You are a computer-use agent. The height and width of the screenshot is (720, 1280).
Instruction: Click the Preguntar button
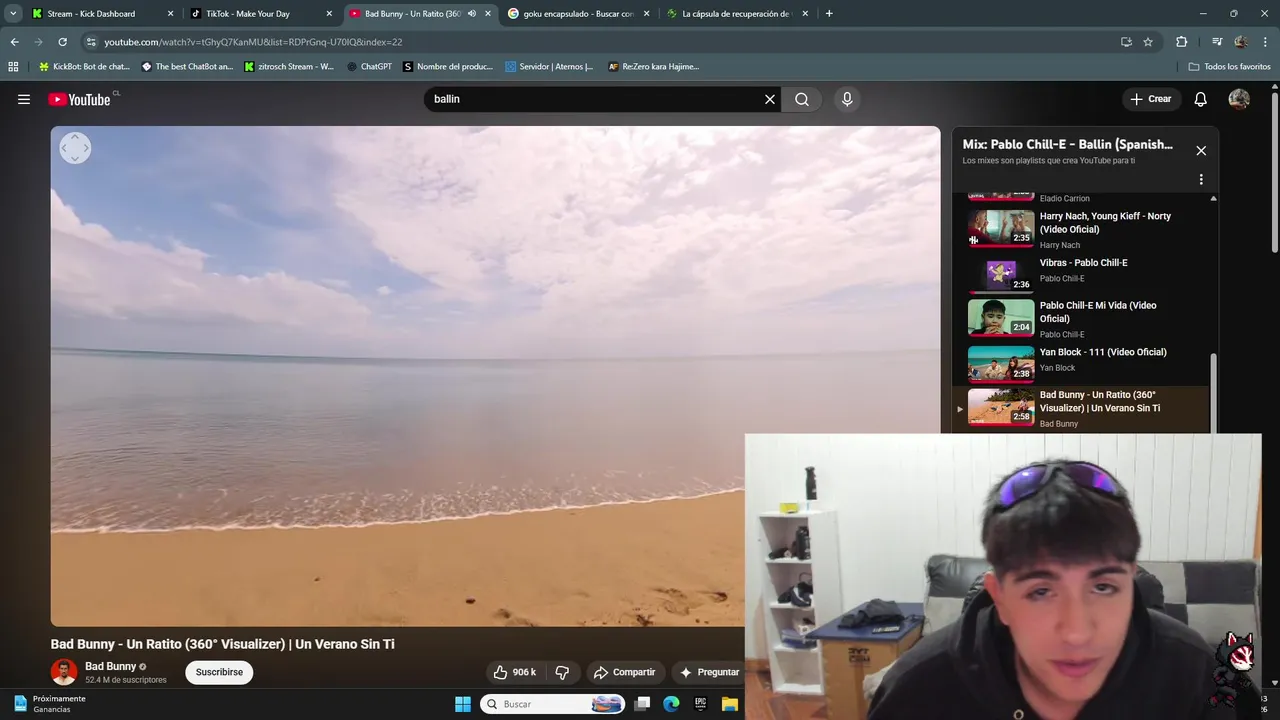coord(708,672)
